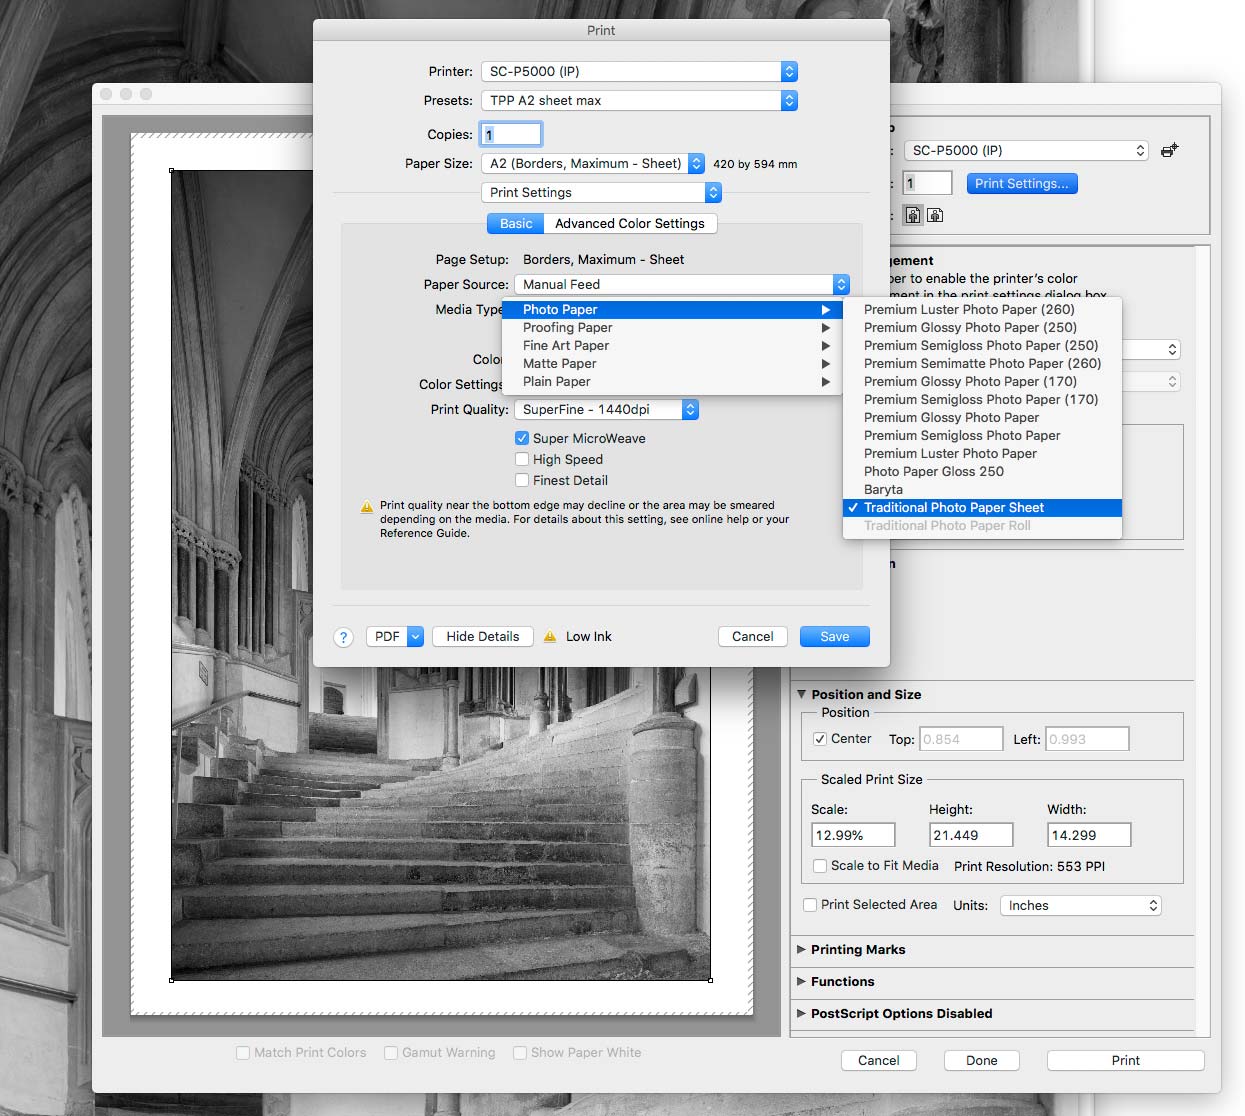This screenshot has width=1245, height=1116.
Task: Choose Premium Semigloss Photo Paper (250)
Action: click(982, 346)
